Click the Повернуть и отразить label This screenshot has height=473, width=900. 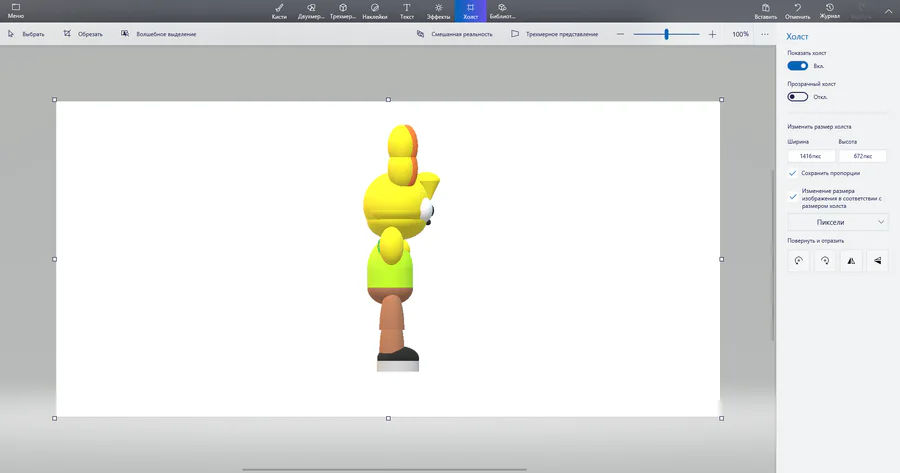point(816,241)
